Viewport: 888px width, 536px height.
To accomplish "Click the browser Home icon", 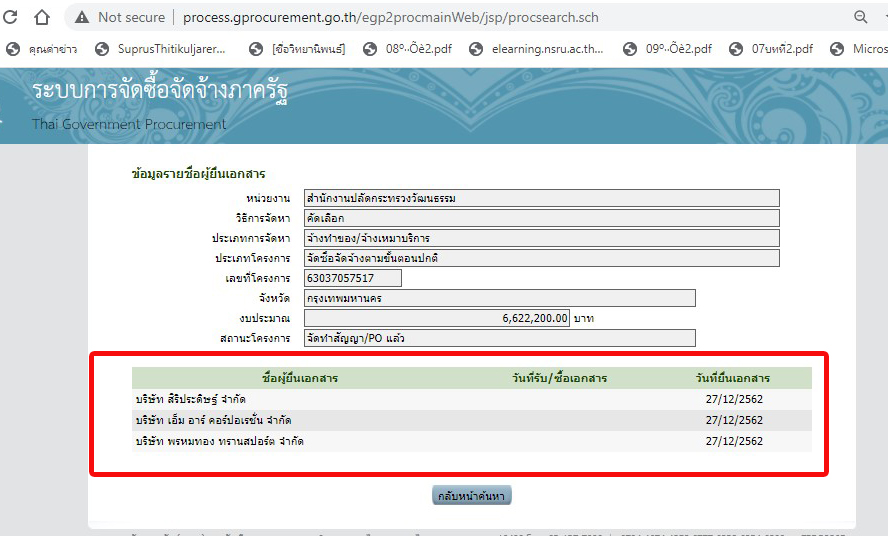I will (42, 17).
